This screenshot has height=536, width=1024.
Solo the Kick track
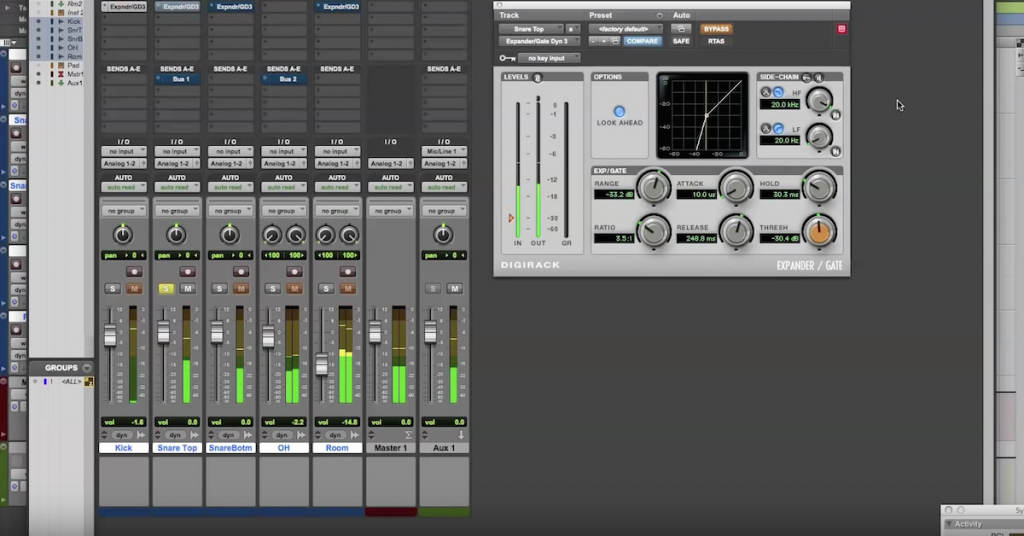pos(112,289)
